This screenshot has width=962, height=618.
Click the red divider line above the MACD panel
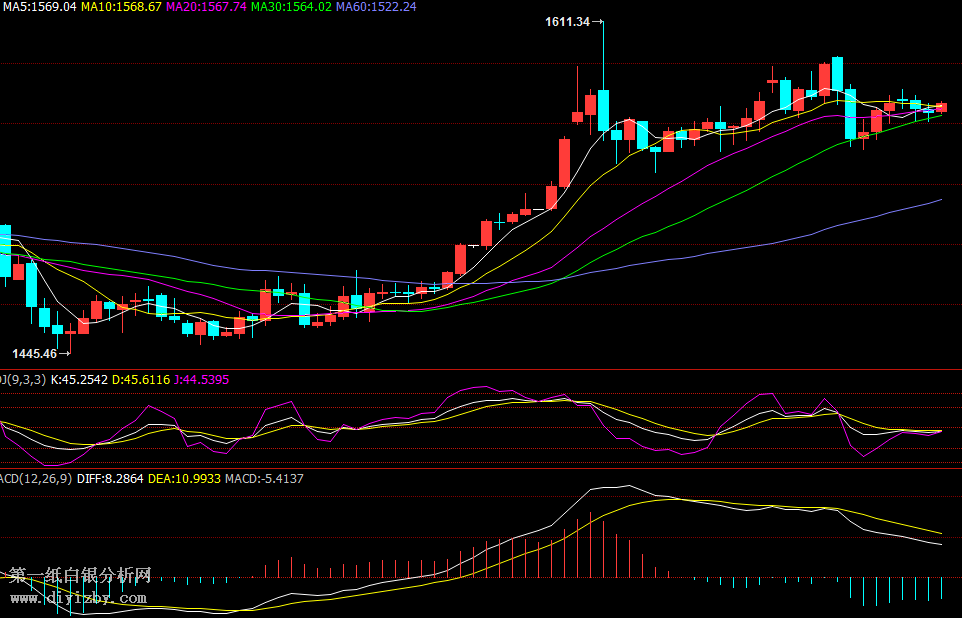(x=480, y=468)
